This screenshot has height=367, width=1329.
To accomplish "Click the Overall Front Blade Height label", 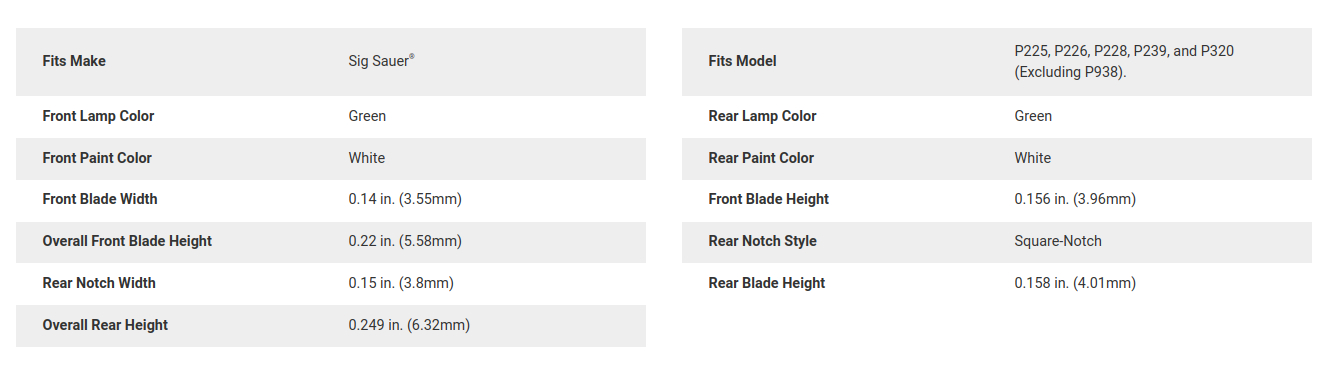I will [x=127, y=241].
